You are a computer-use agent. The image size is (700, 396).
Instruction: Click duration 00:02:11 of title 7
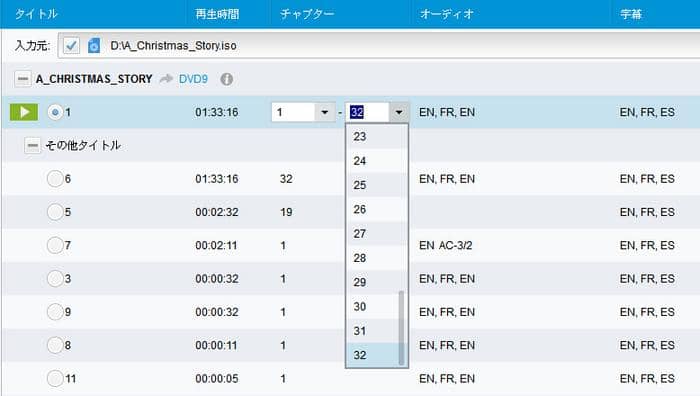[x=216, y=245]
